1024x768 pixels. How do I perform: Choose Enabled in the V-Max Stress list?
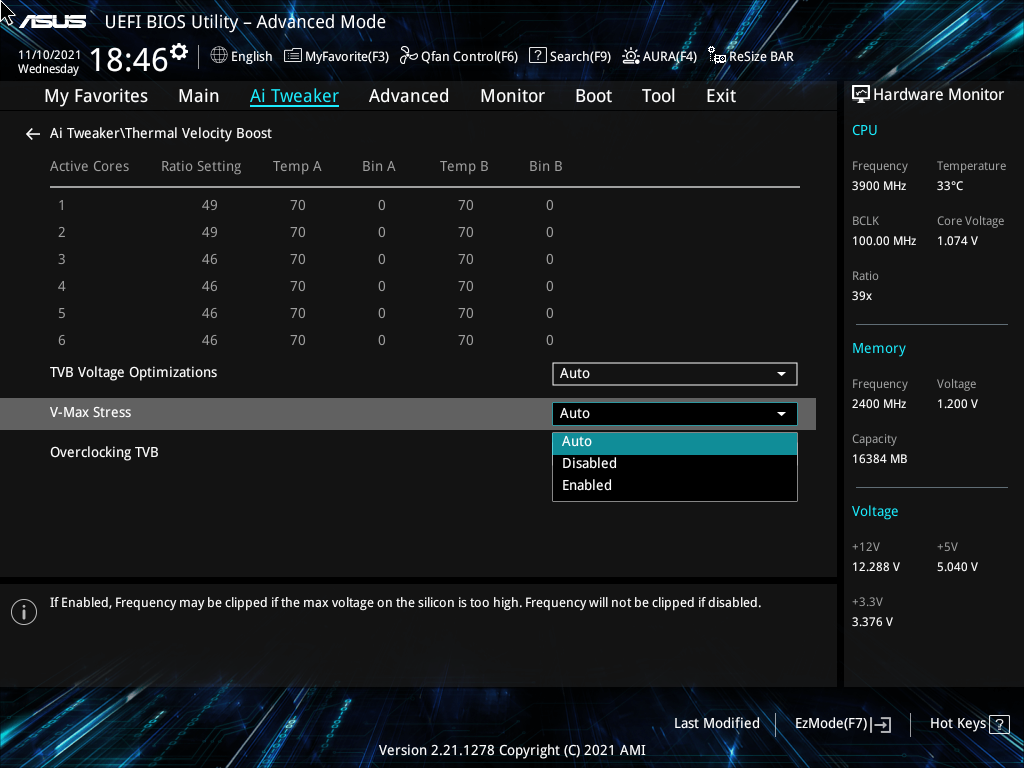coord(675,486)
